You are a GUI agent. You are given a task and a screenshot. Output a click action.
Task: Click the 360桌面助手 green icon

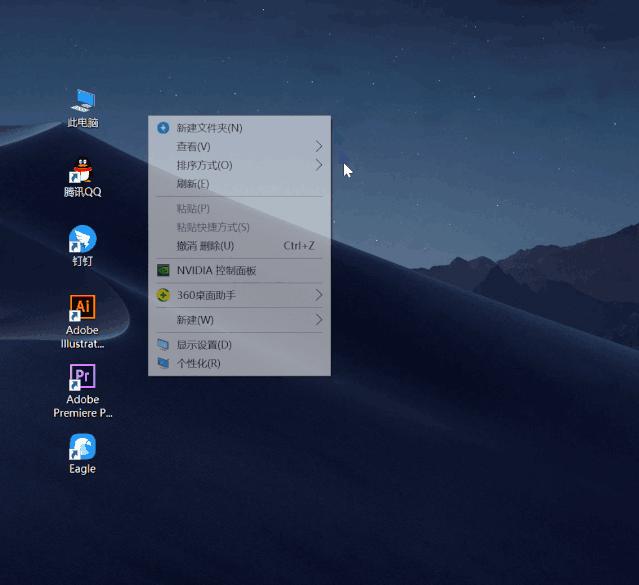coord(163,295)
